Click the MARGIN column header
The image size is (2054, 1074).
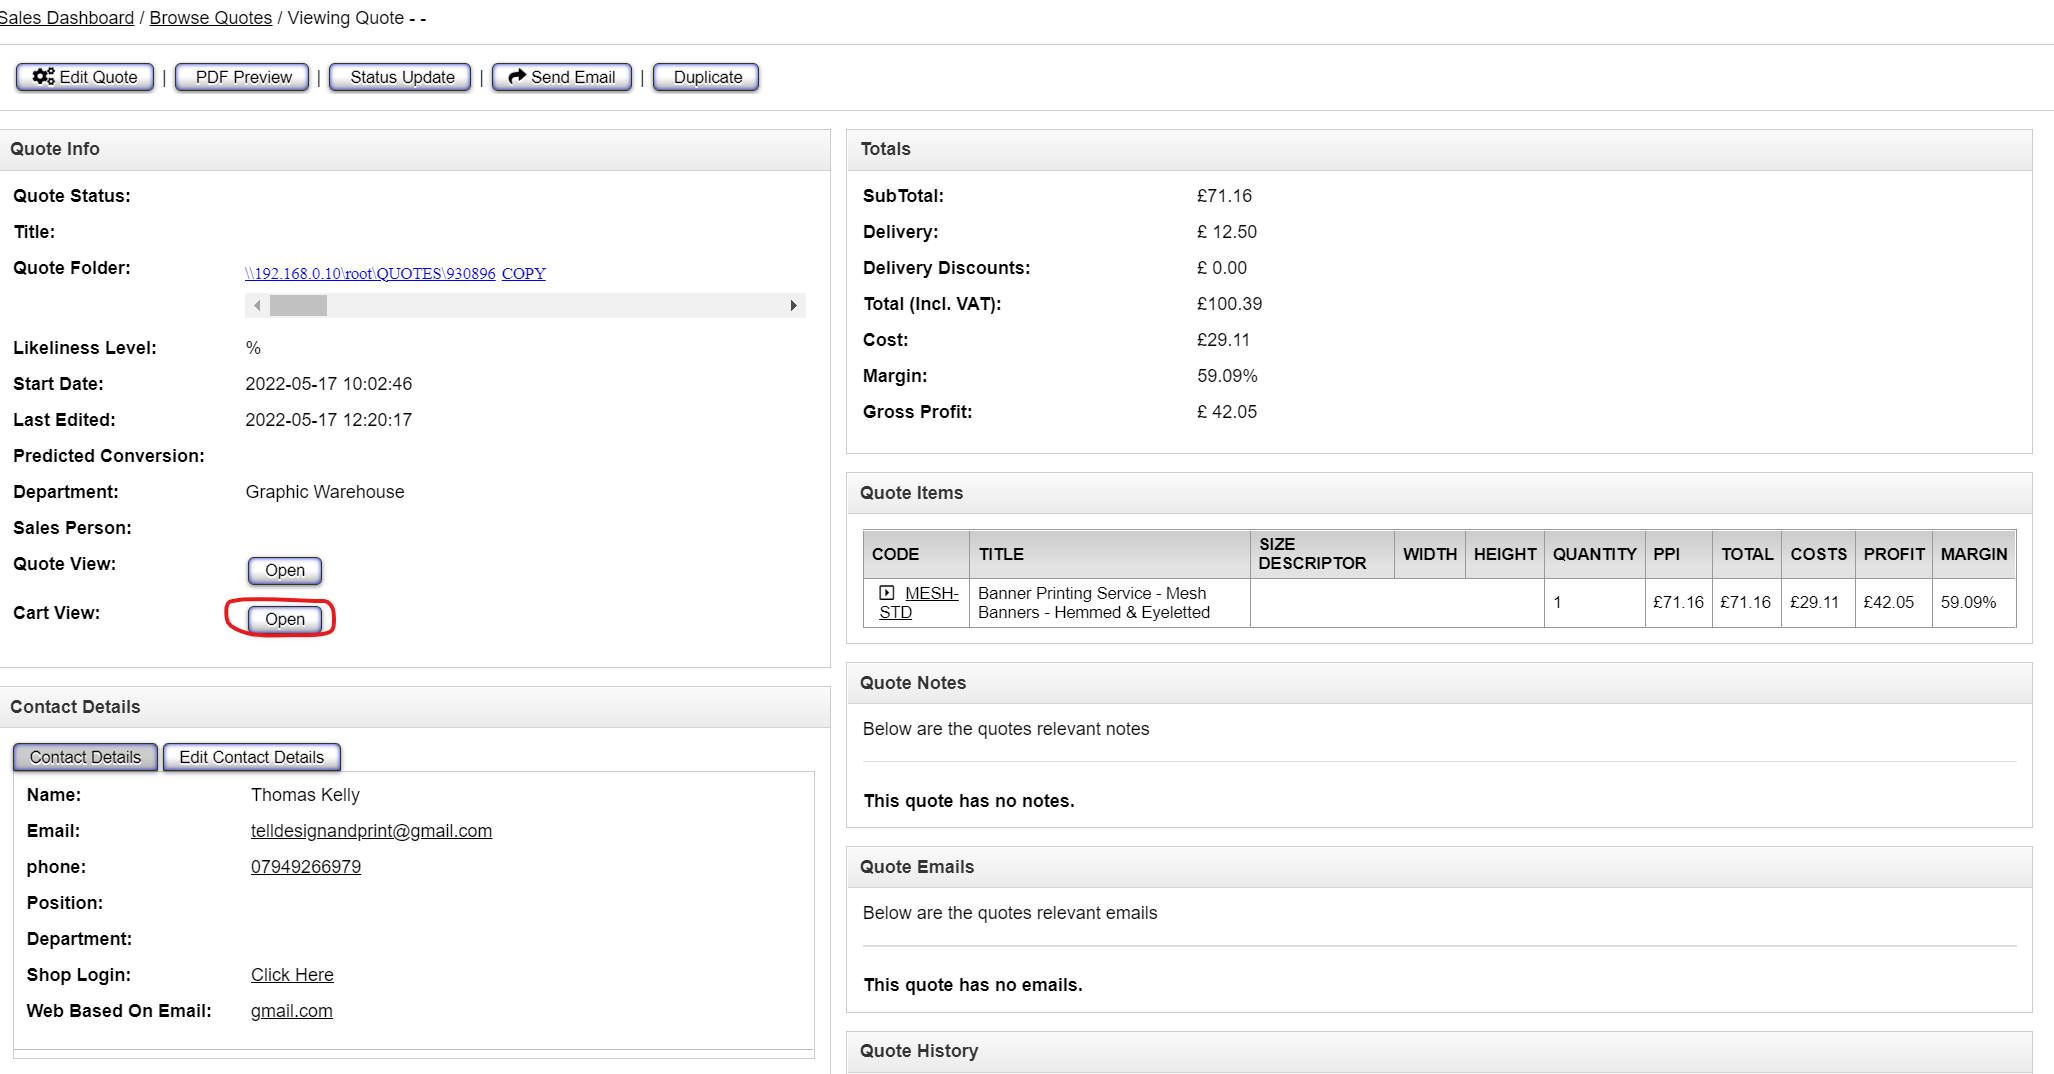point(1974,554)
